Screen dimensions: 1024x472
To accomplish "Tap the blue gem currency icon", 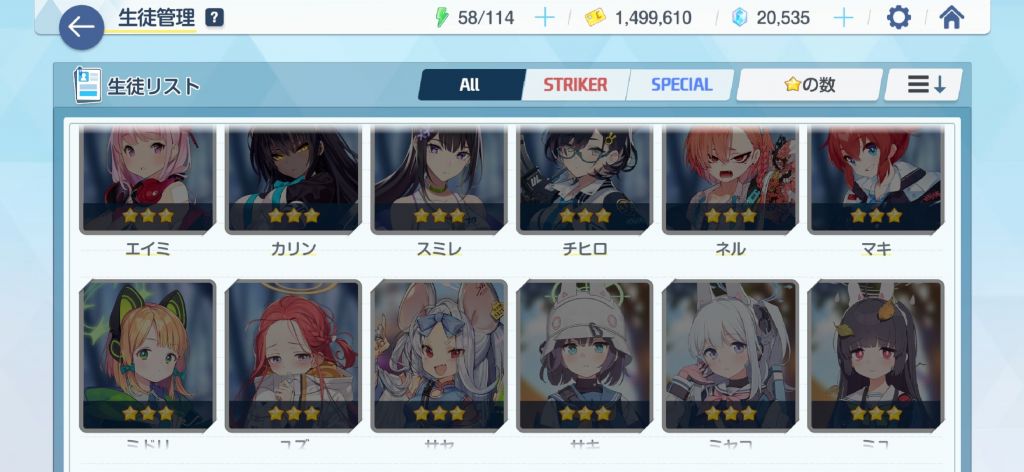I will [739, 18].
